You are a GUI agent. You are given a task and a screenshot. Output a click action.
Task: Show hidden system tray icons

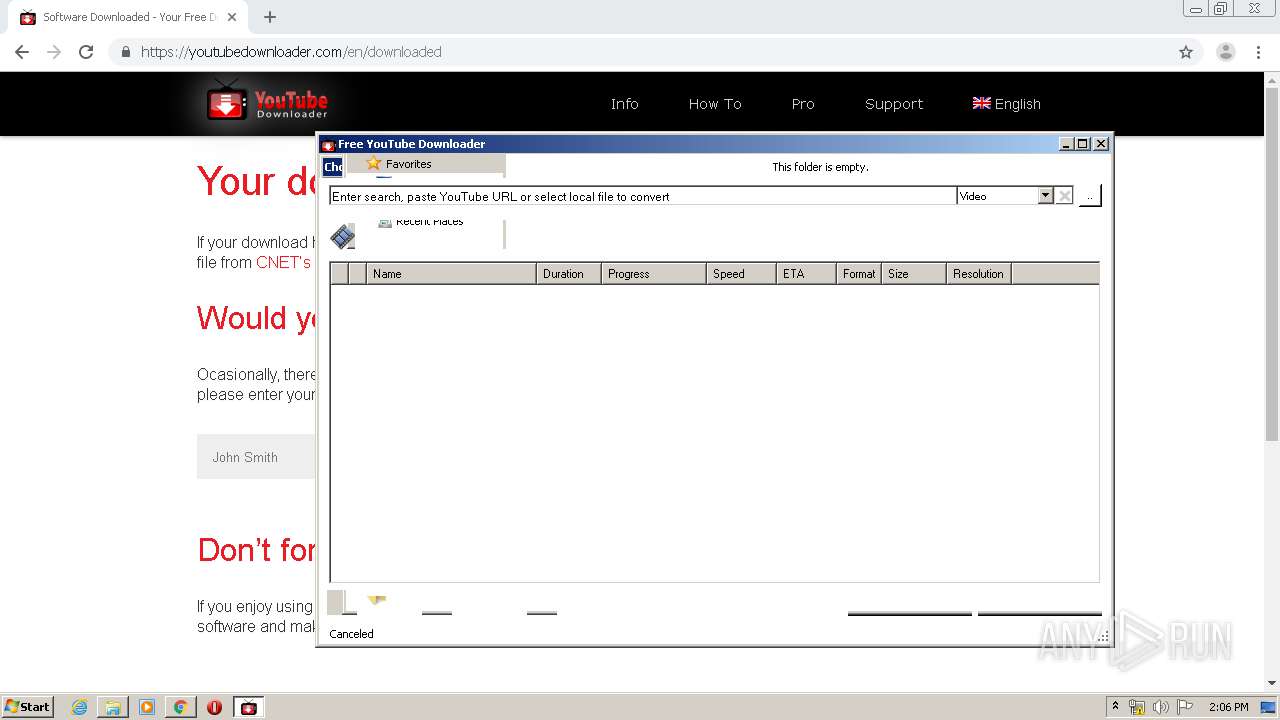[x=1115, y=707]
